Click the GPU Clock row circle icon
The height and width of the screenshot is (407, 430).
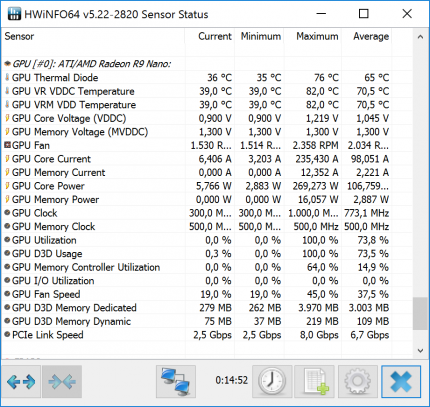point(7,213)
